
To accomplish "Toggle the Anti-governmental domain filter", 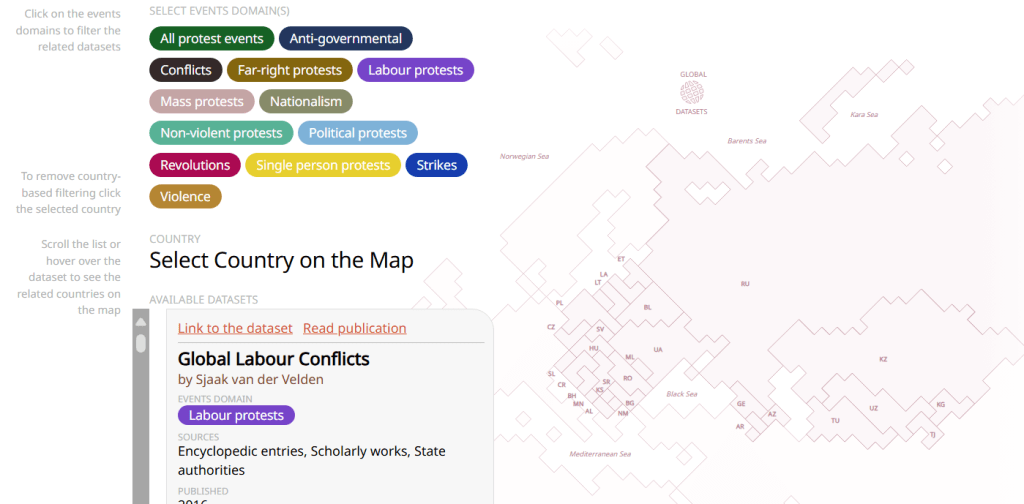I will [x=346, y=39].
